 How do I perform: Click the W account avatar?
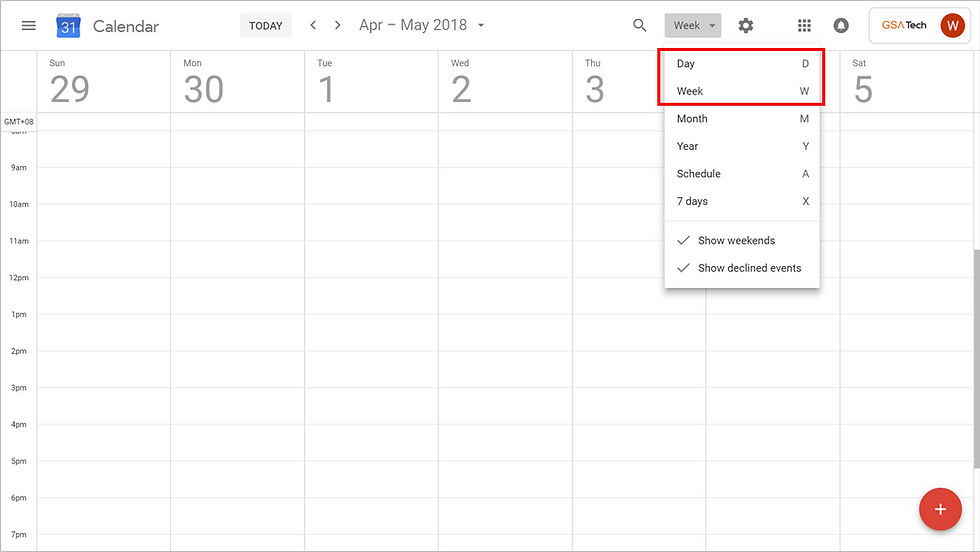pos(952,26)
